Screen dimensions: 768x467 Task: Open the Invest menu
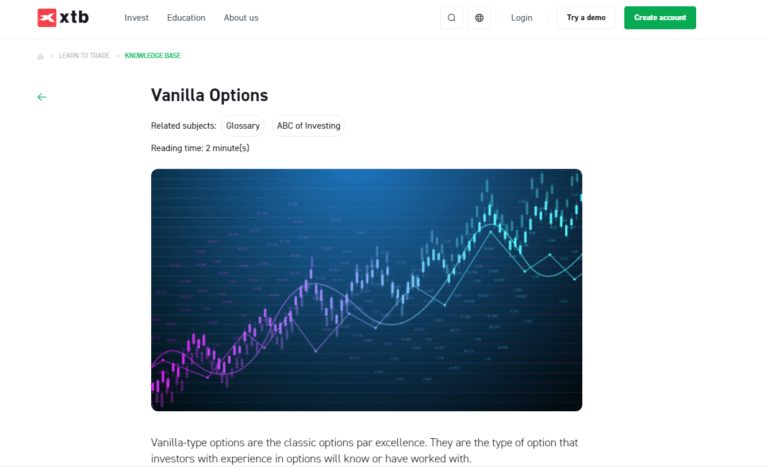tap(136, 18)
